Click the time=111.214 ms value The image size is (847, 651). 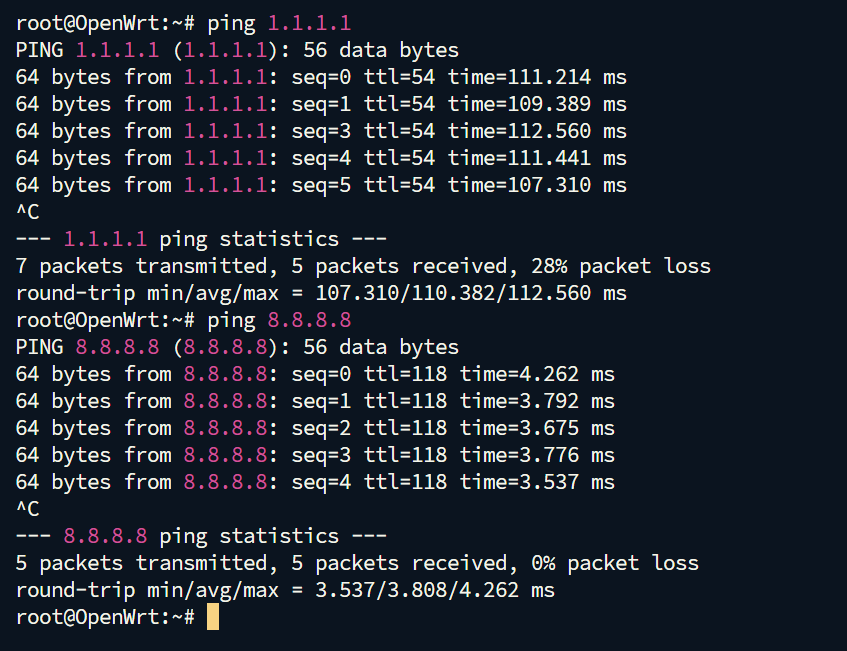(537, 77)
